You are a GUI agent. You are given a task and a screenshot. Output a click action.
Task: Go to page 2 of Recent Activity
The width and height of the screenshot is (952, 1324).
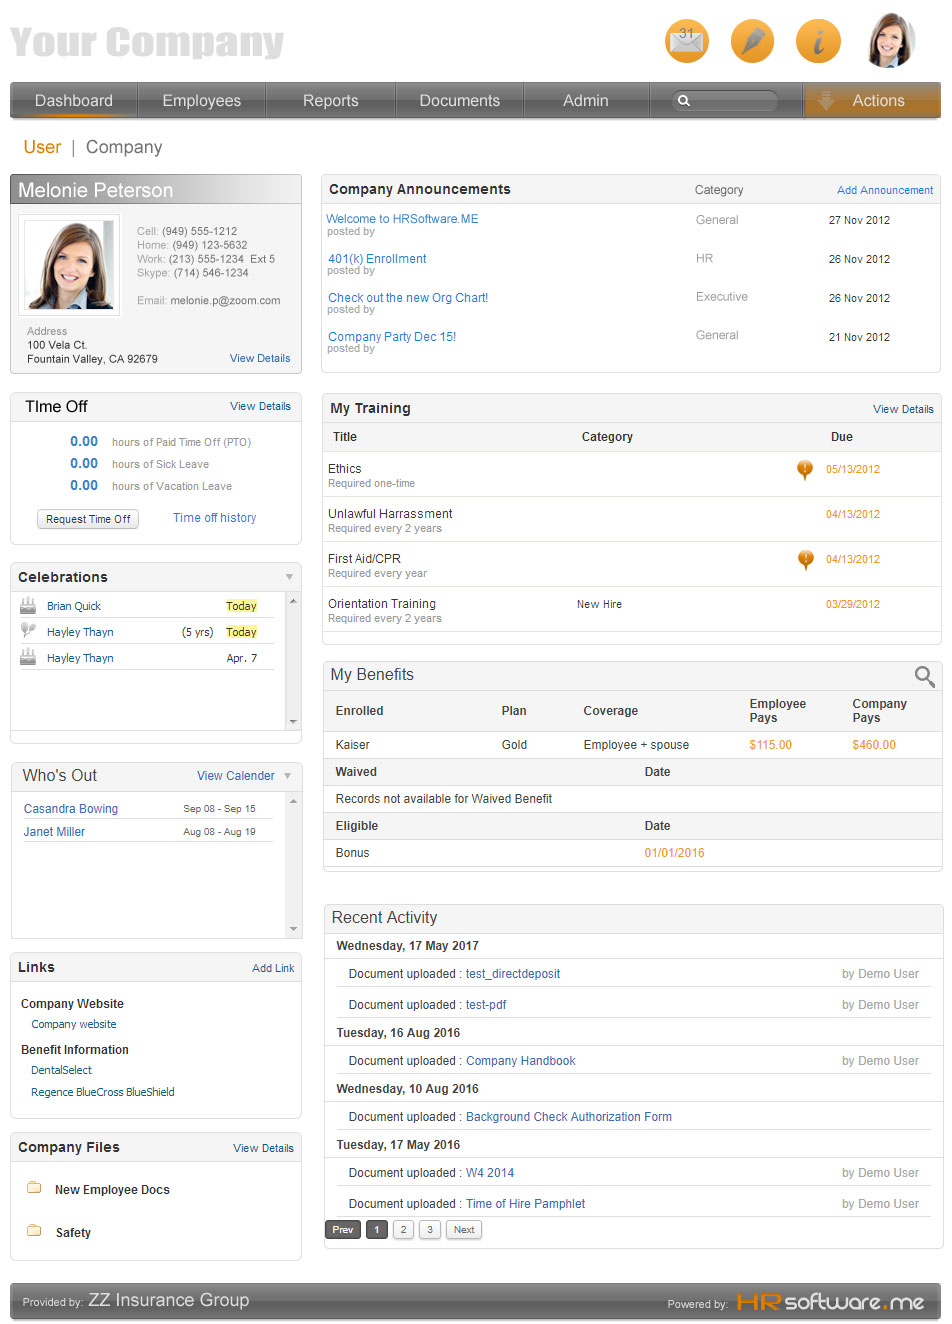403,1230
